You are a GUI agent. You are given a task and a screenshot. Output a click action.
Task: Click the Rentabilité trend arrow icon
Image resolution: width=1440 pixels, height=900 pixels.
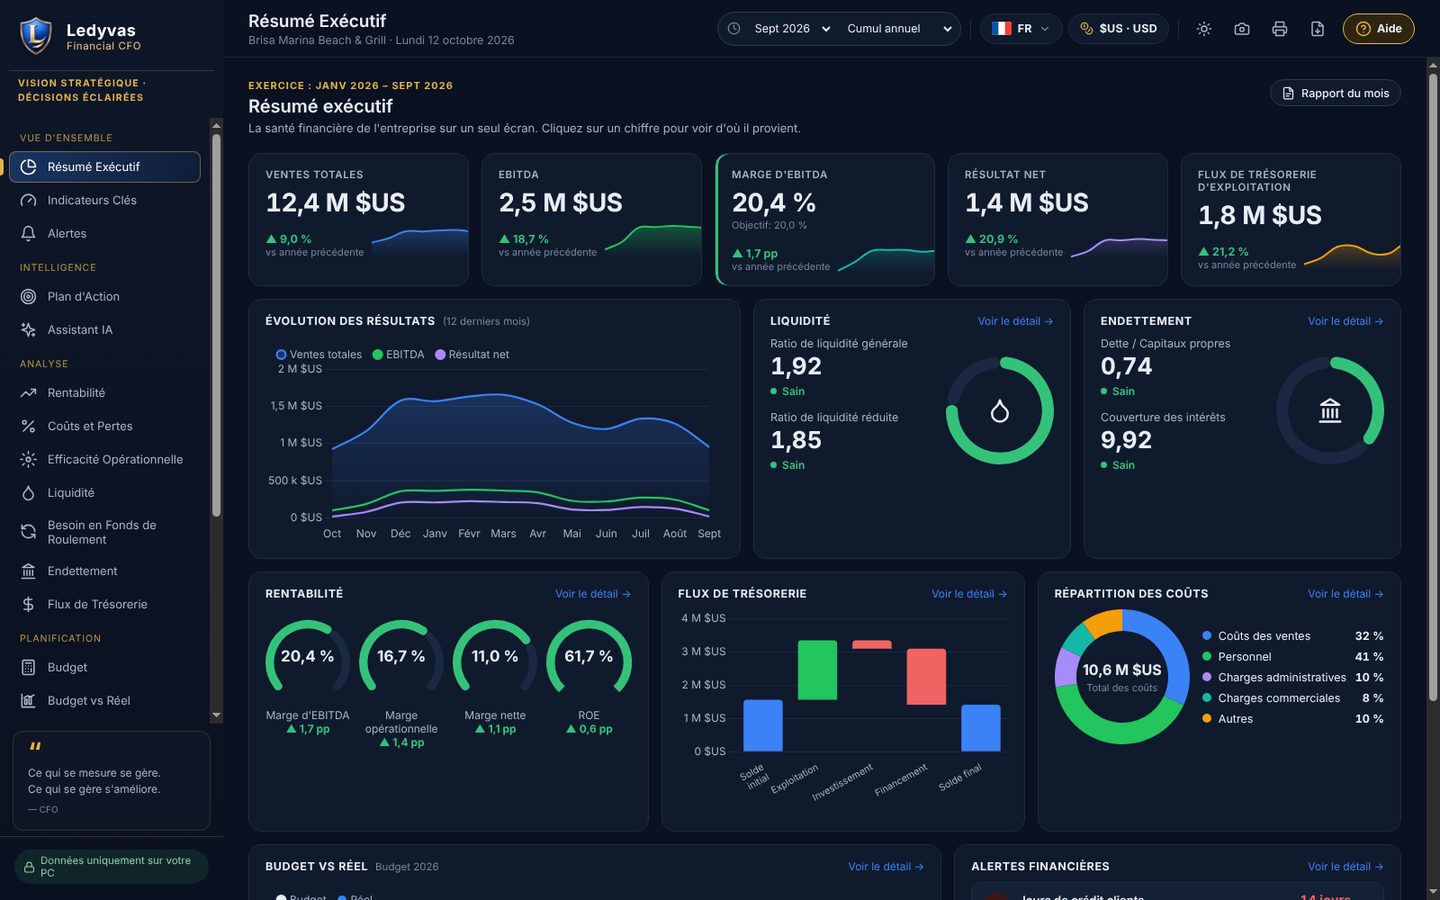coord(28,393)
